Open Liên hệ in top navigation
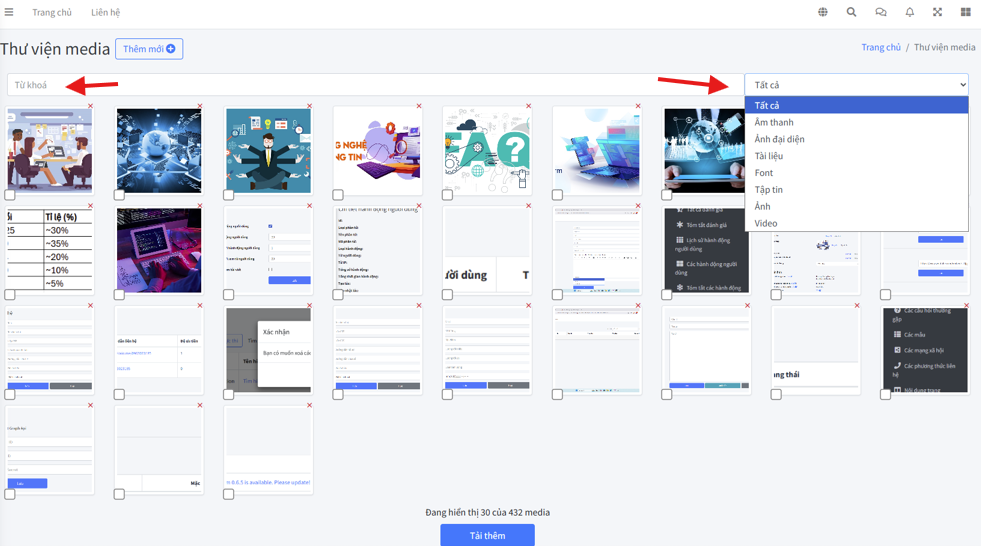This screenshot has height=546, width=981. tap(105, 13)
